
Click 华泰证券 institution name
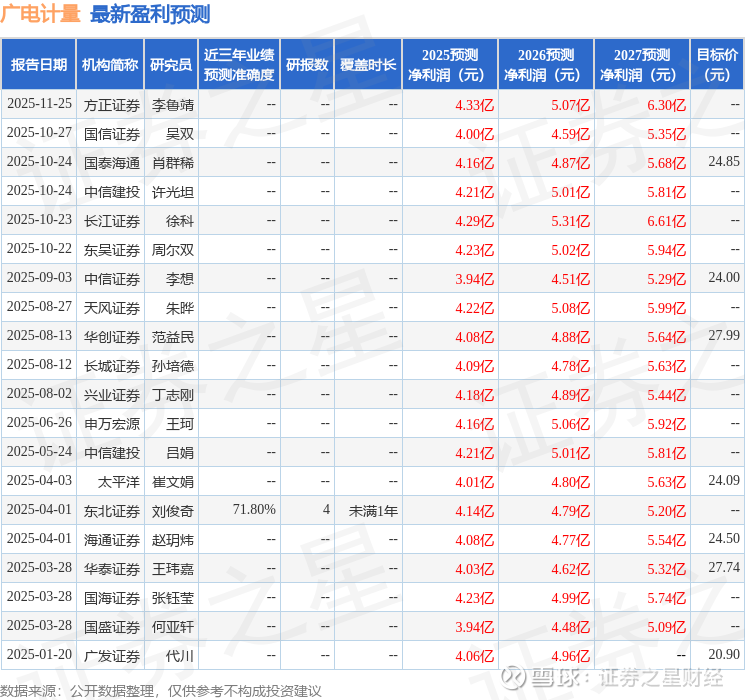point(112,569)
